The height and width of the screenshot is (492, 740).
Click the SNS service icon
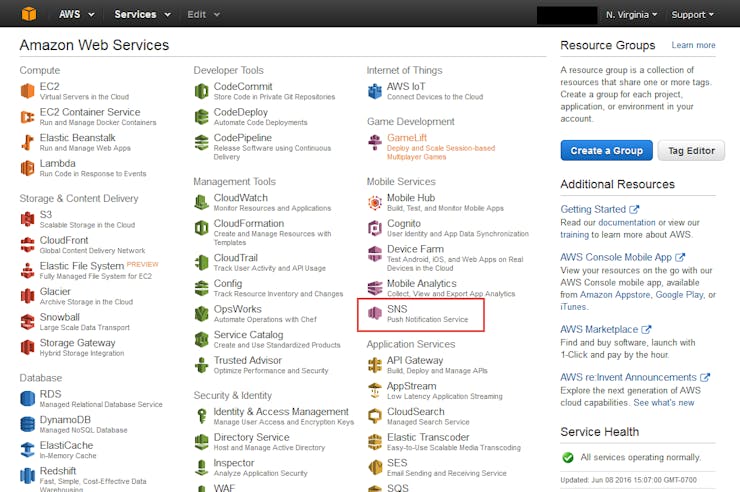pos(375,313)
